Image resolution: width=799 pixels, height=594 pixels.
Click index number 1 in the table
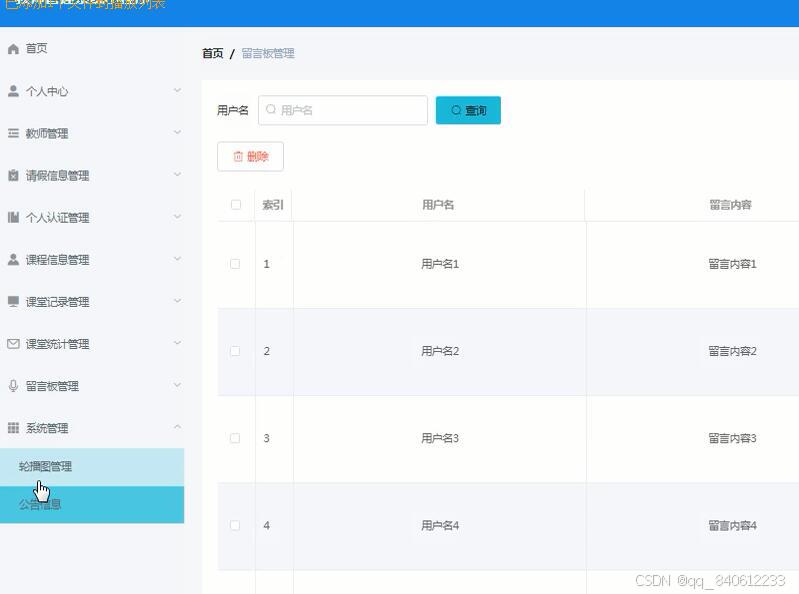pyautogui.click(x=267, y=264)
